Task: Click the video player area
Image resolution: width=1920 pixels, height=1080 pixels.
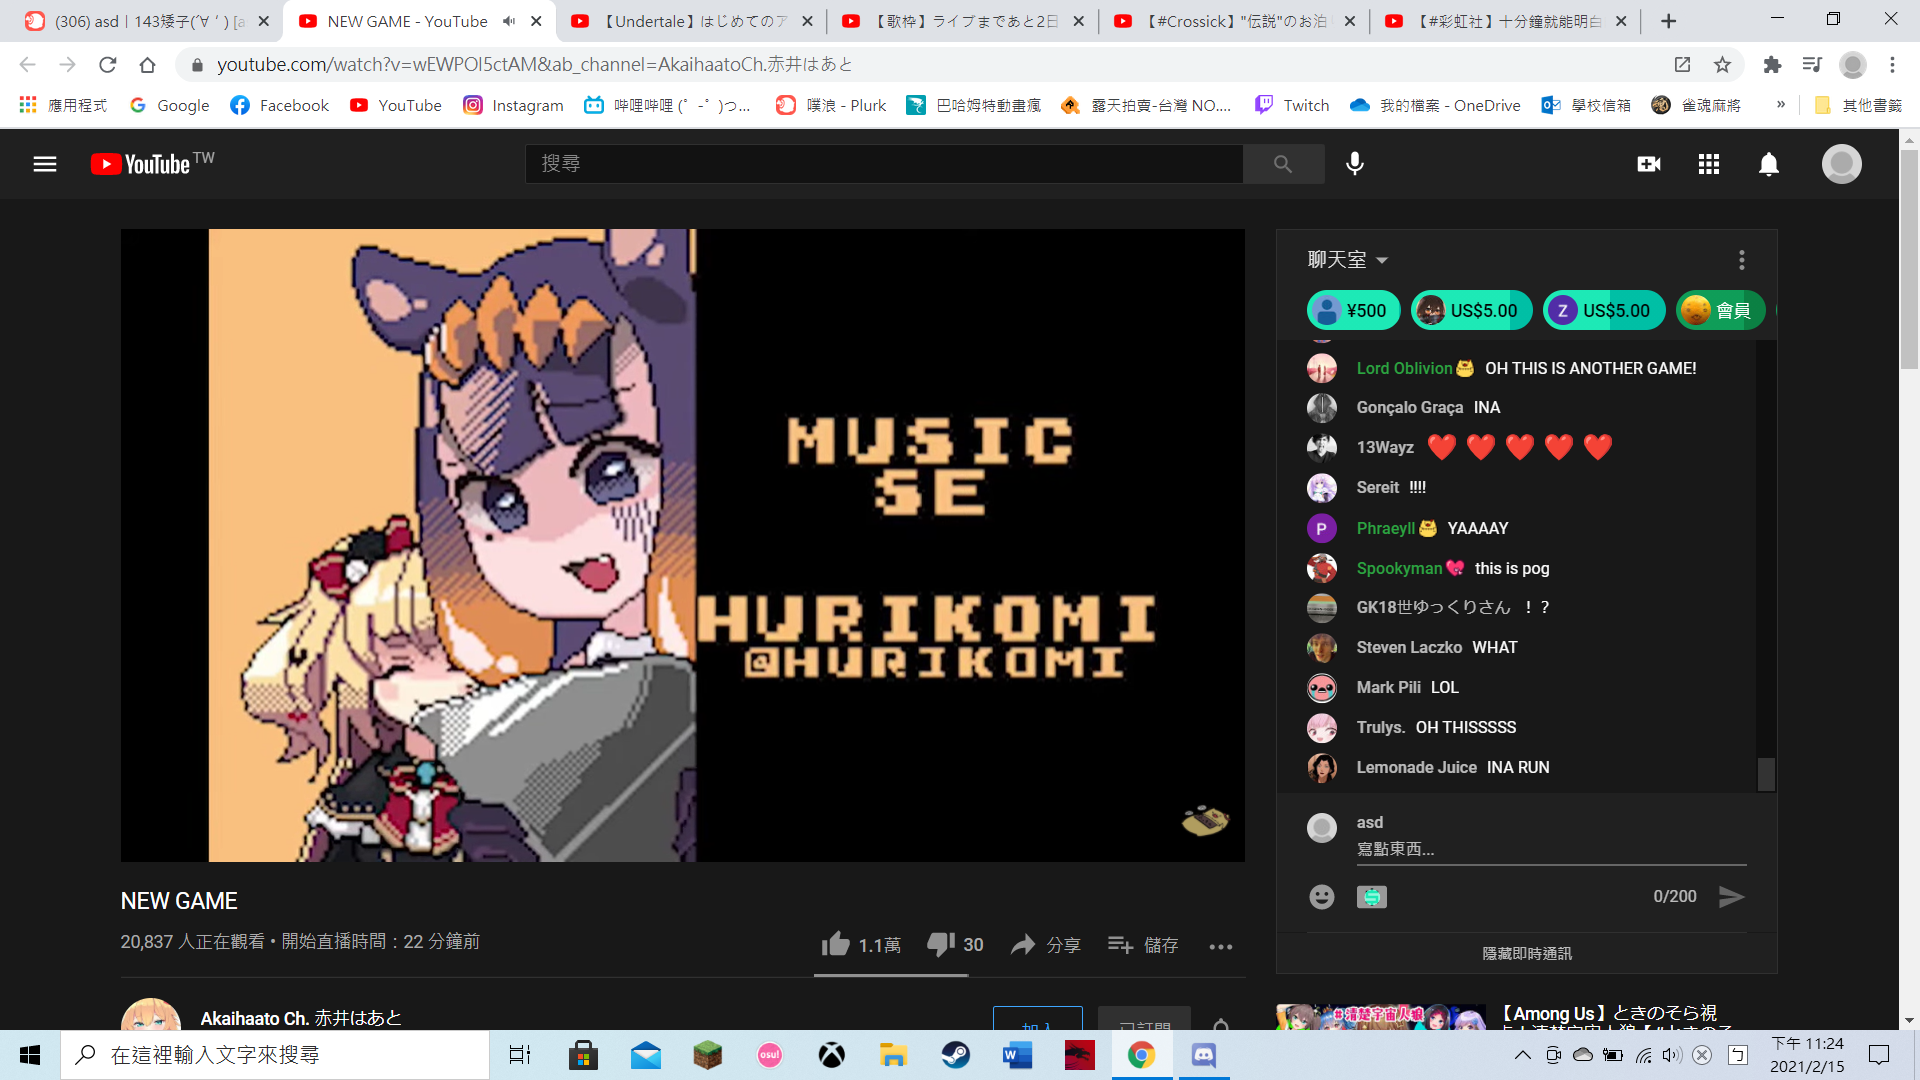Action: pyautogui.click(x=683, y=545)
